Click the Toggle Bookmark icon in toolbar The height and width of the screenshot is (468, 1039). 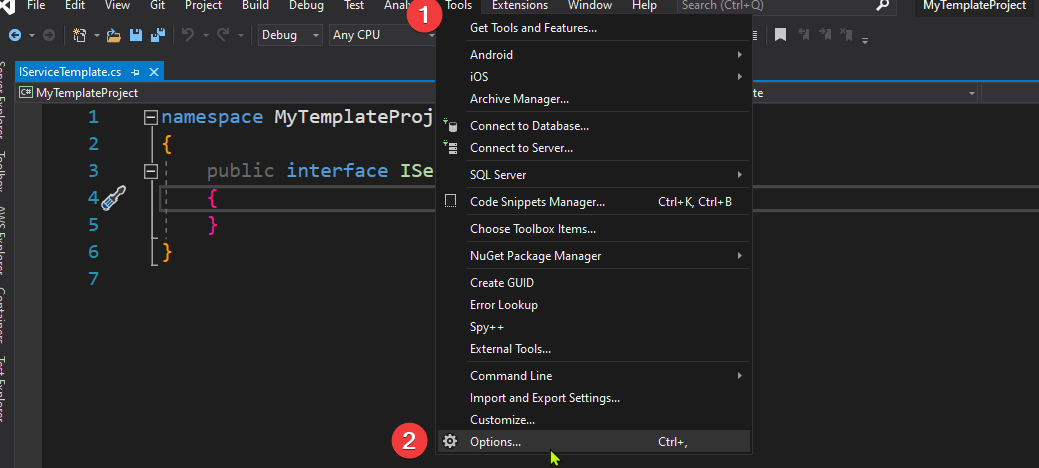pyautogui.click(x=781, y=35)
